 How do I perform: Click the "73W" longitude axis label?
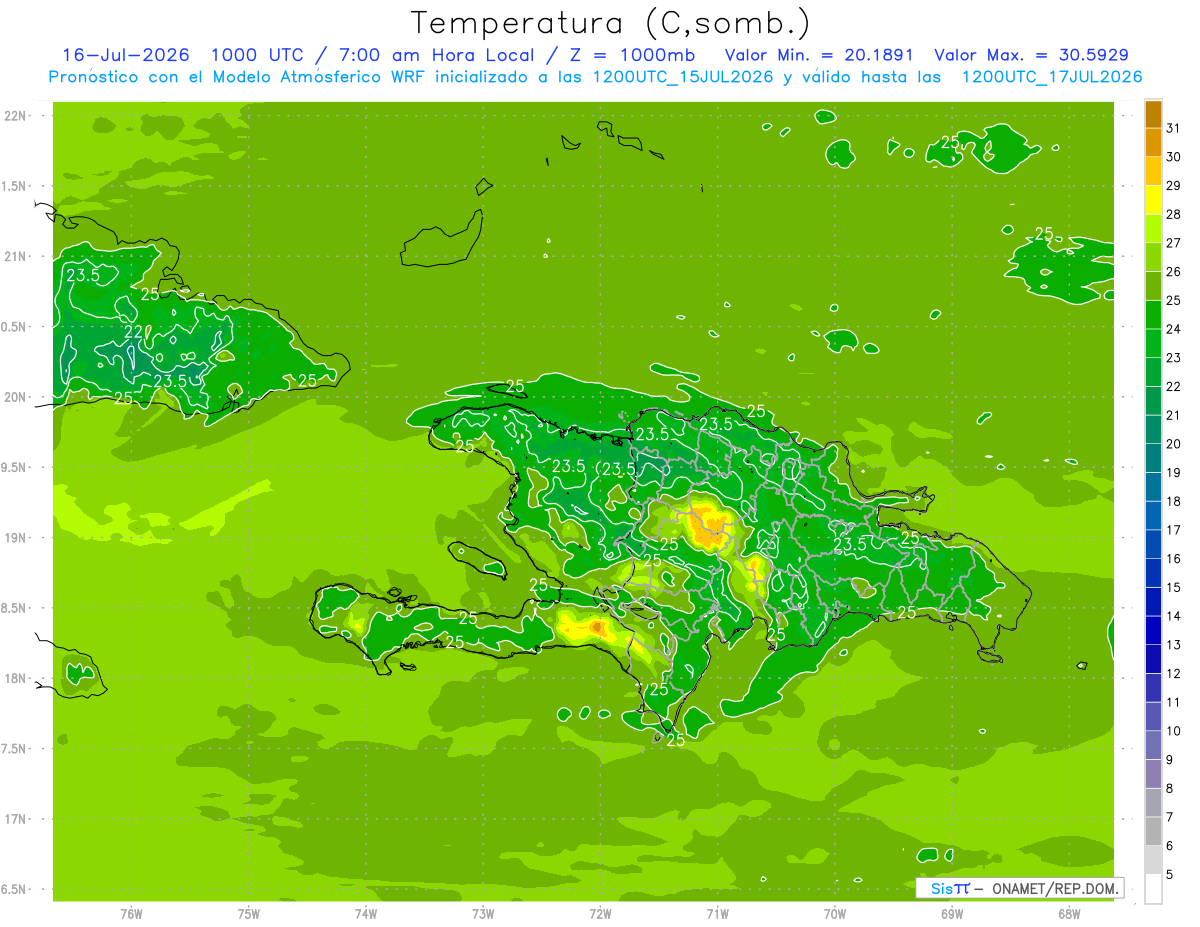(x=483, y=913)
